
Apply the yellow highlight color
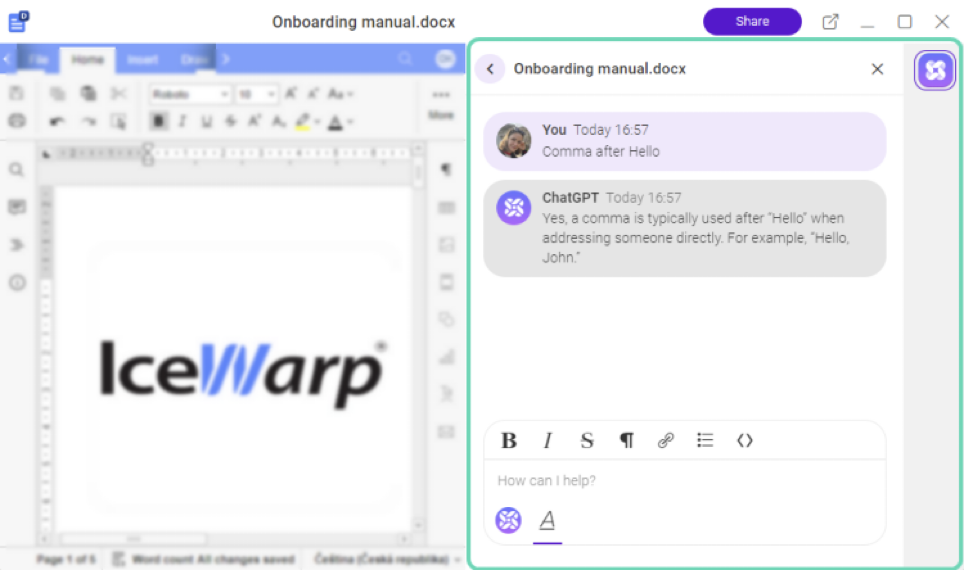pos(302,122)
